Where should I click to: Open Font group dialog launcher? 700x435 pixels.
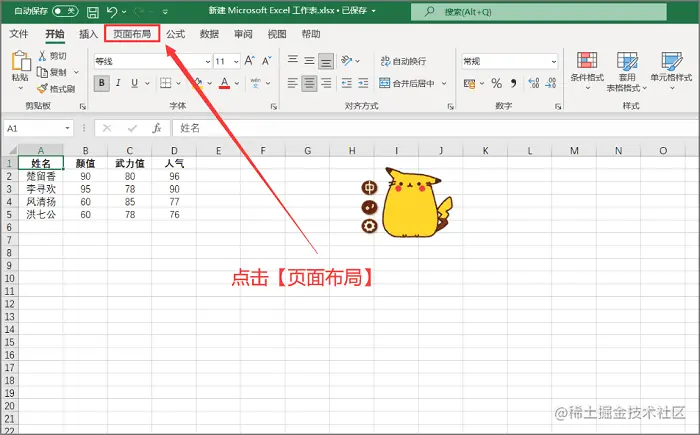point(274,106)
